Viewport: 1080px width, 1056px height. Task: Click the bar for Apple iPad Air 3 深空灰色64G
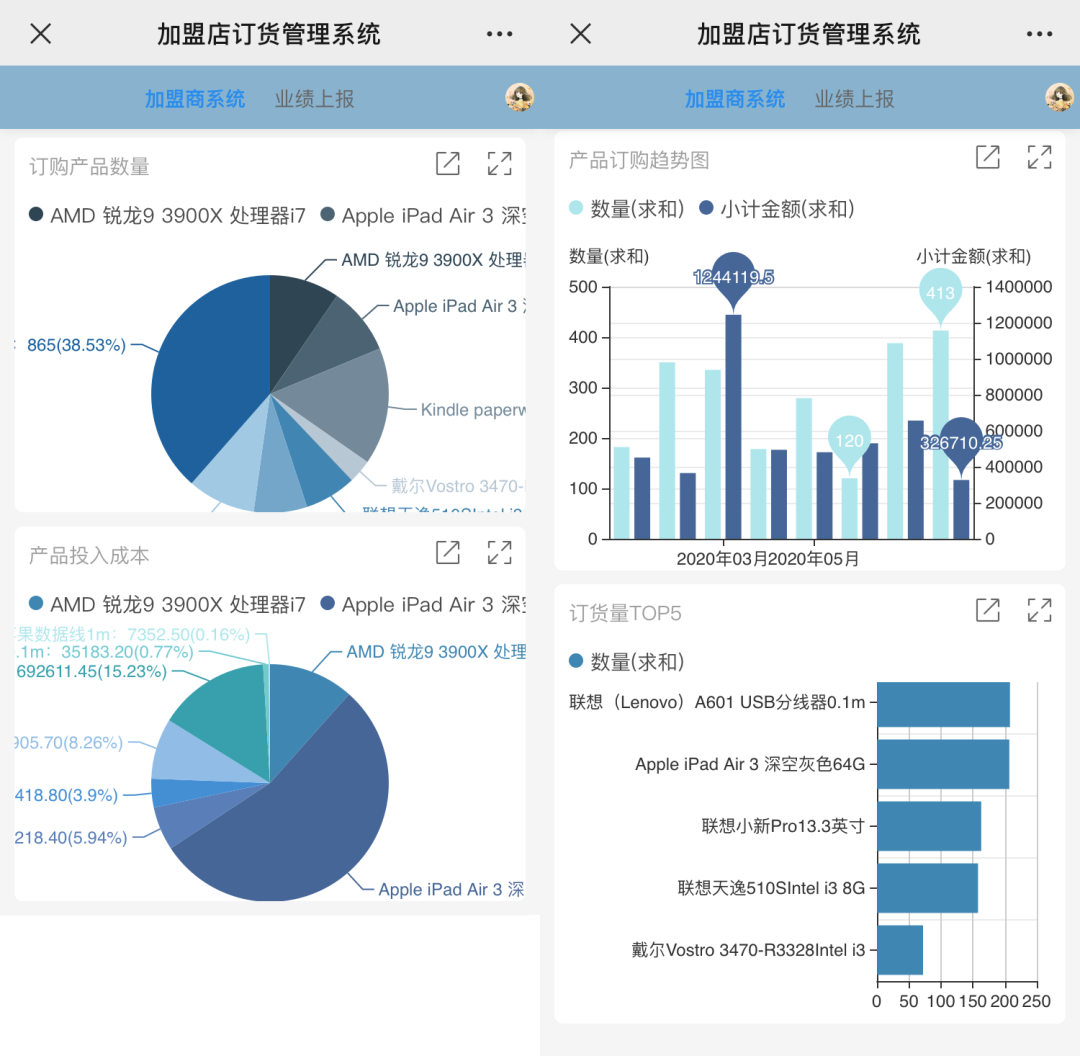[x=944, y=765]
